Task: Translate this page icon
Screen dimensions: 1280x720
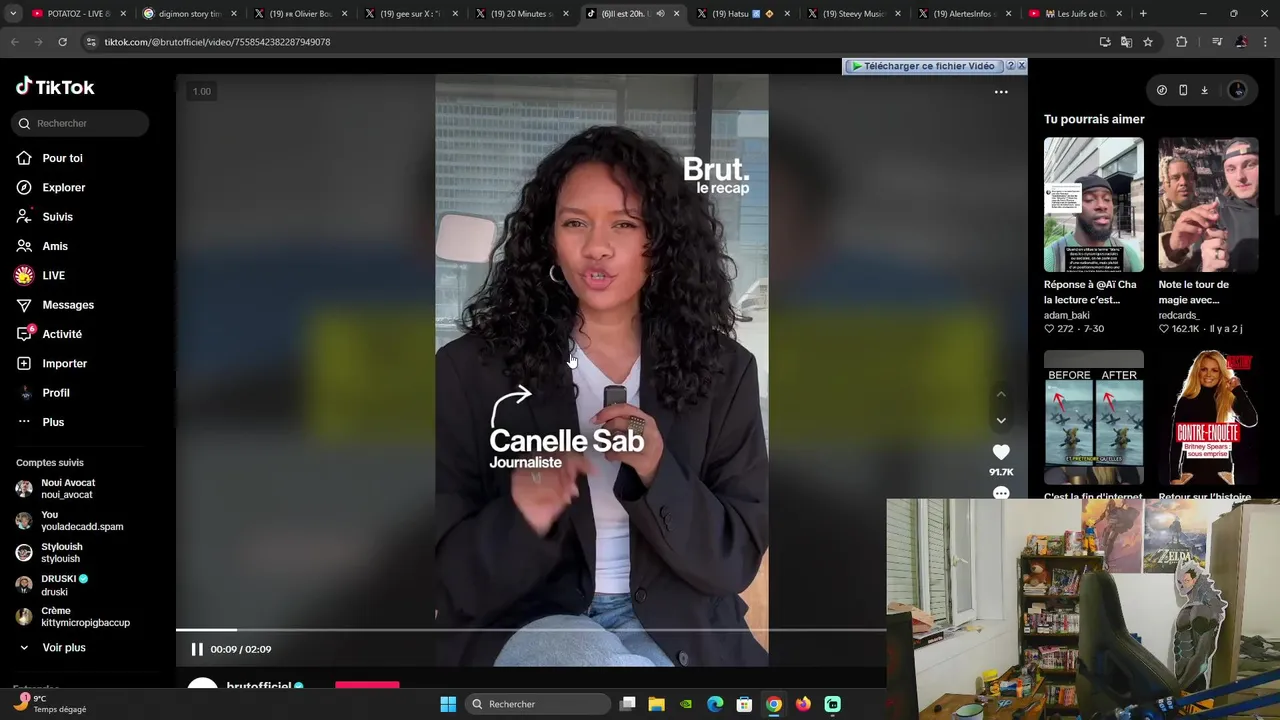Action: [x=1126, y=42]
